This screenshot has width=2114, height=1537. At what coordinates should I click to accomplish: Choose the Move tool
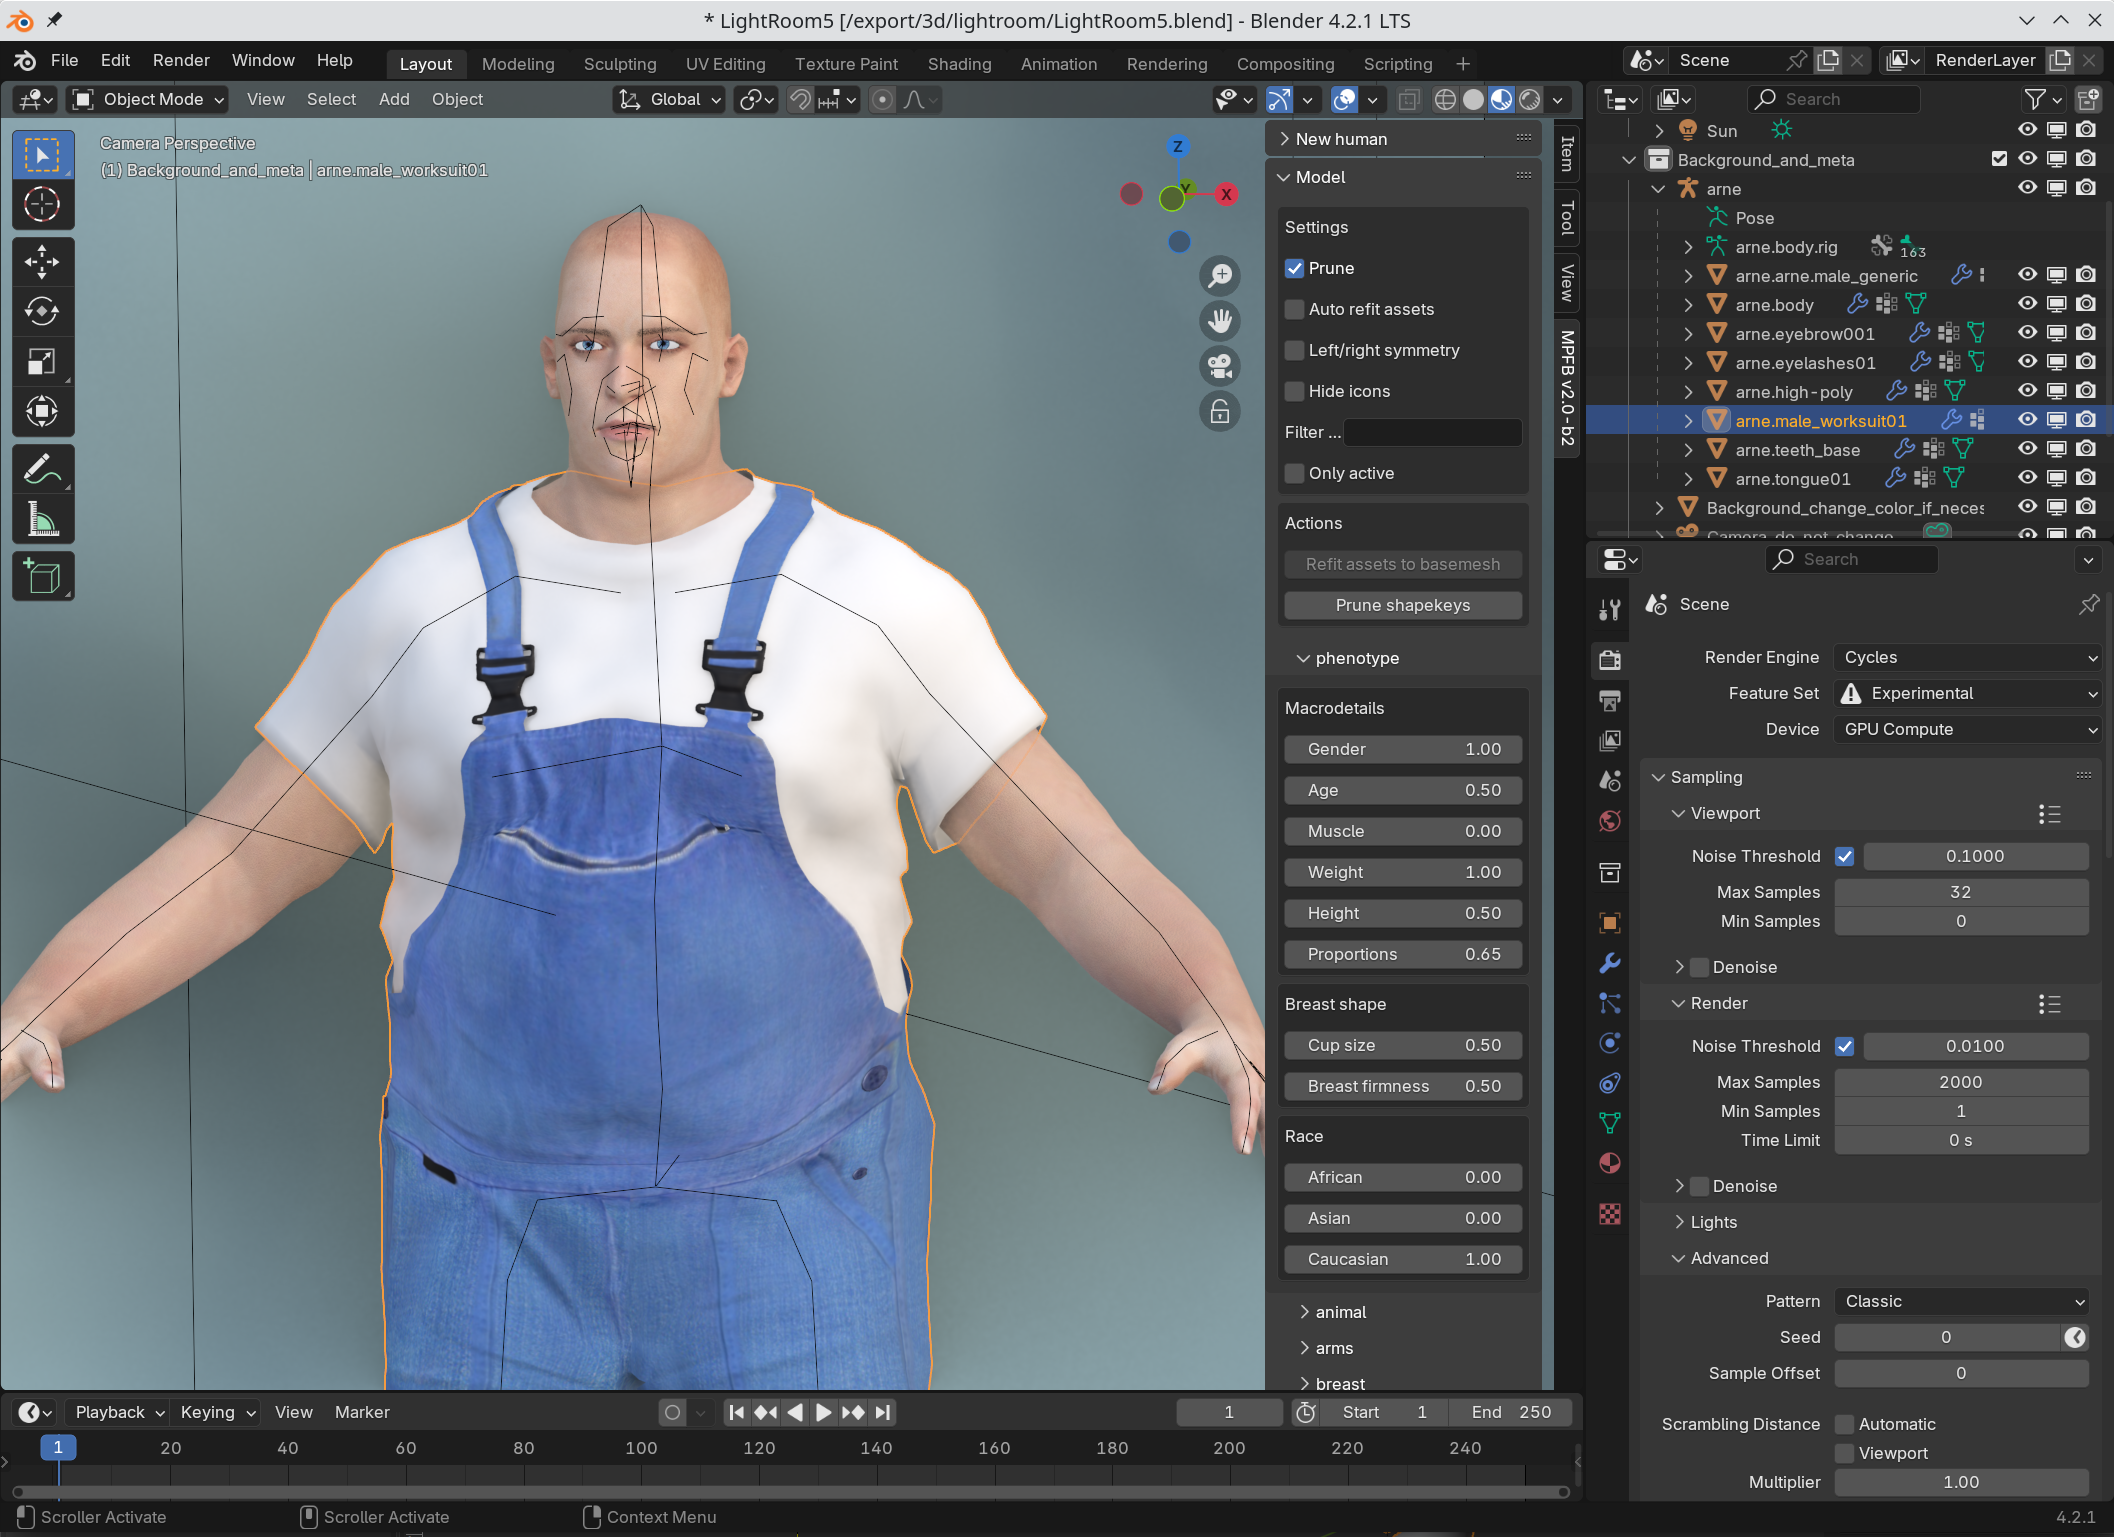tap(42, 263)
